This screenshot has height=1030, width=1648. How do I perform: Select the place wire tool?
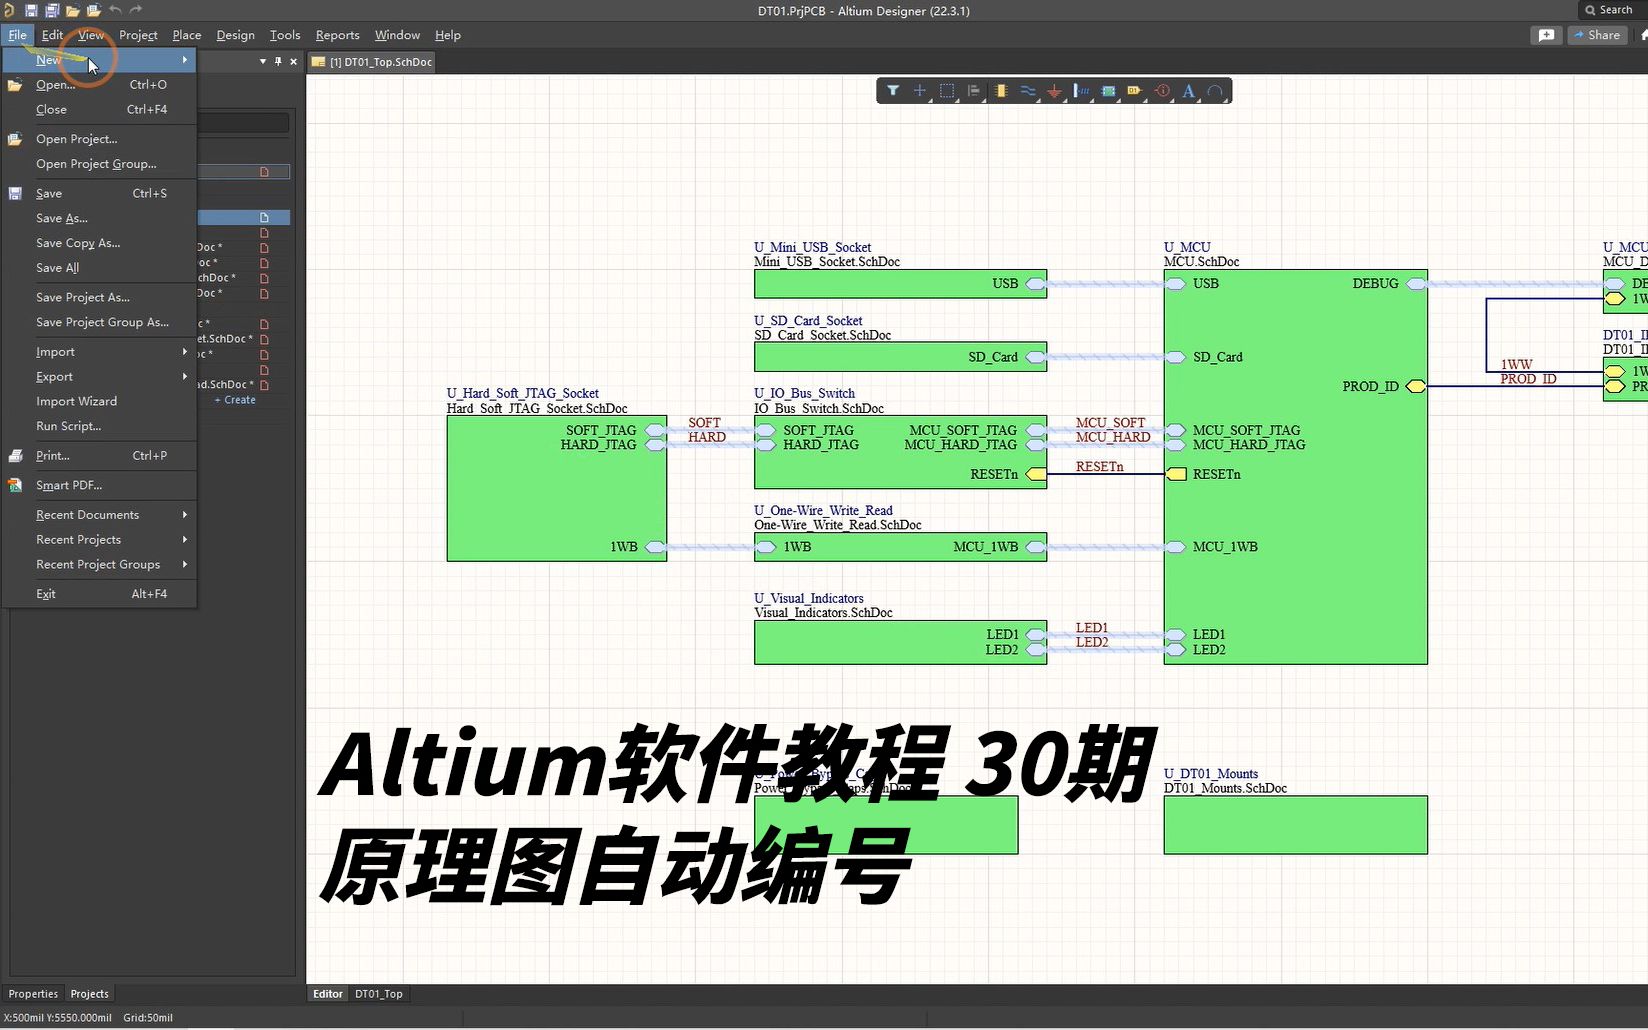1028,91
